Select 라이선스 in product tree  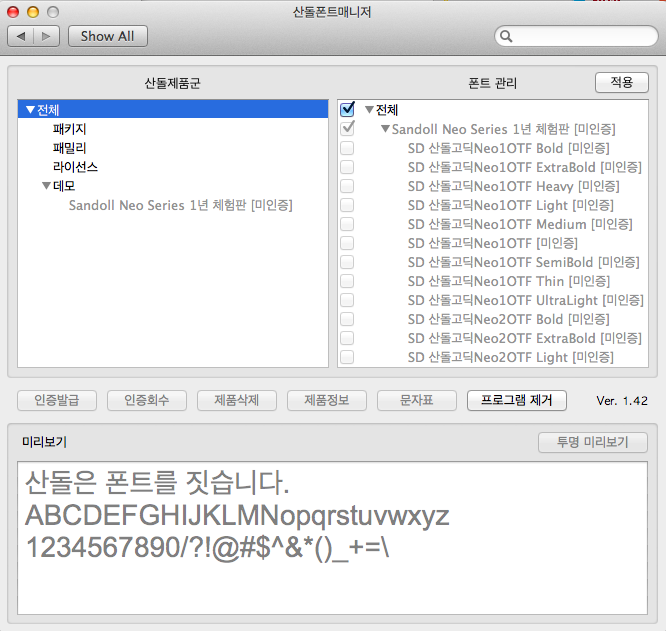tap(75, 167)
